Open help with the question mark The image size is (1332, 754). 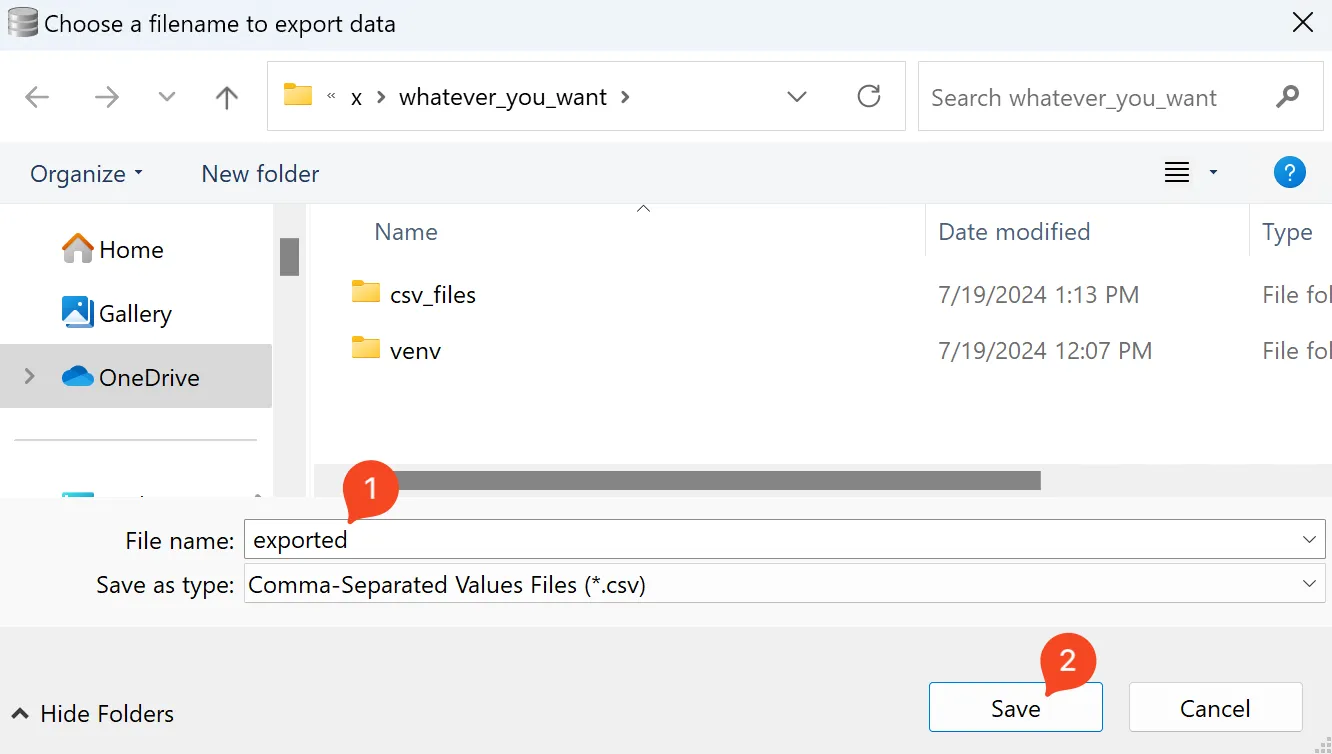coord(1290,173)
